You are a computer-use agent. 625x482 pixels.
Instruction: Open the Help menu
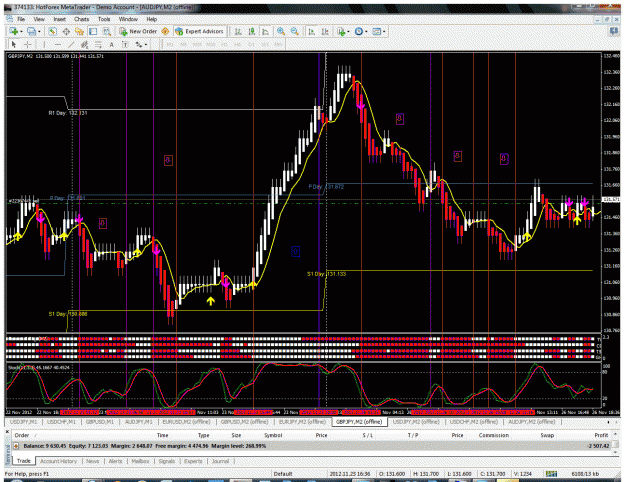(151, 19)
